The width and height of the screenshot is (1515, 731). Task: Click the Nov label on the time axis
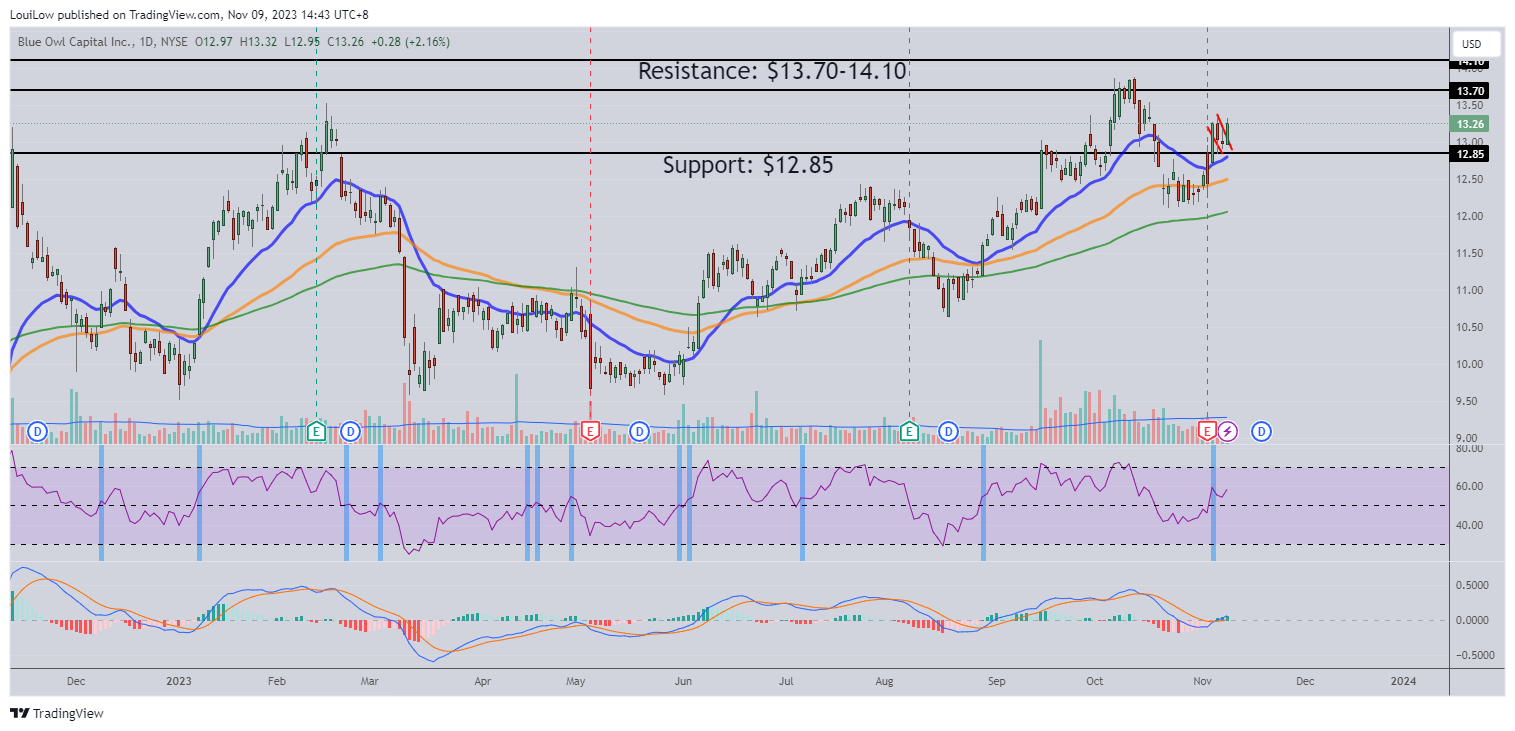[x=1201, y=681]
